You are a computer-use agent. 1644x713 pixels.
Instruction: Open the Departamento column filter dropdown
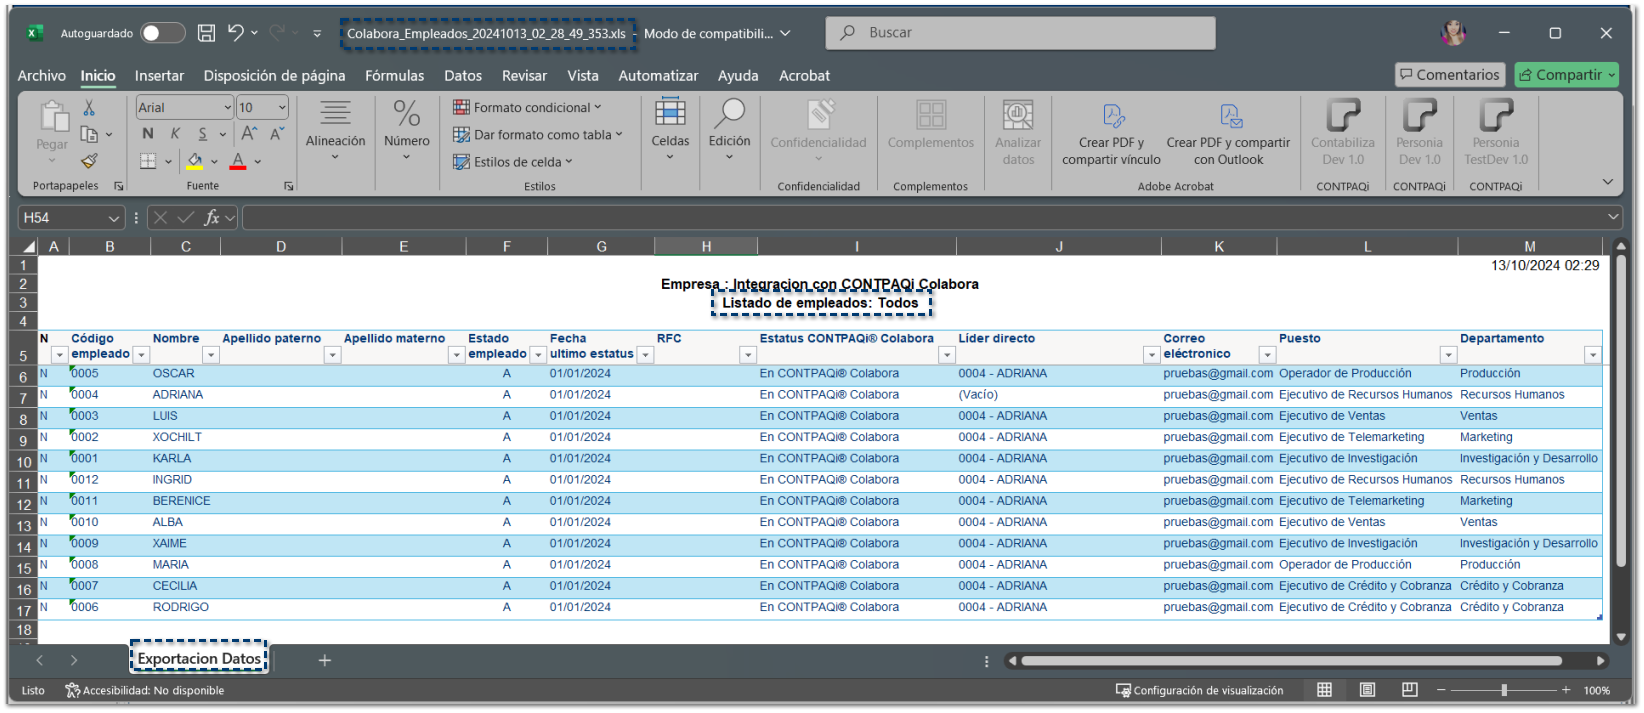click(1592, 355)
